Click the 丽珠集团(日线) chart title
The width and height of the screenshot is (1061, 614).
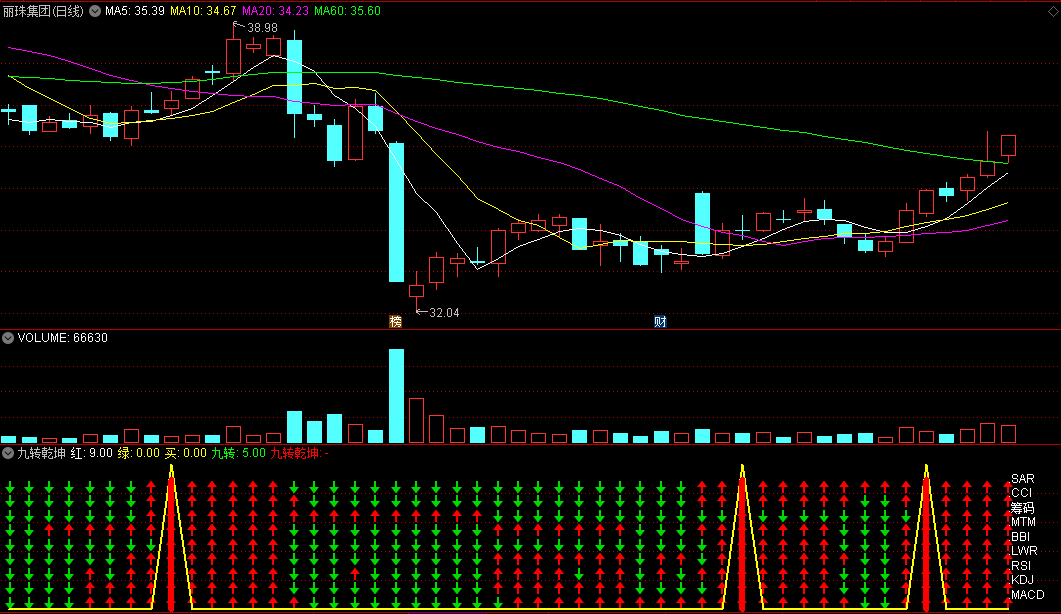pos(43,11)
